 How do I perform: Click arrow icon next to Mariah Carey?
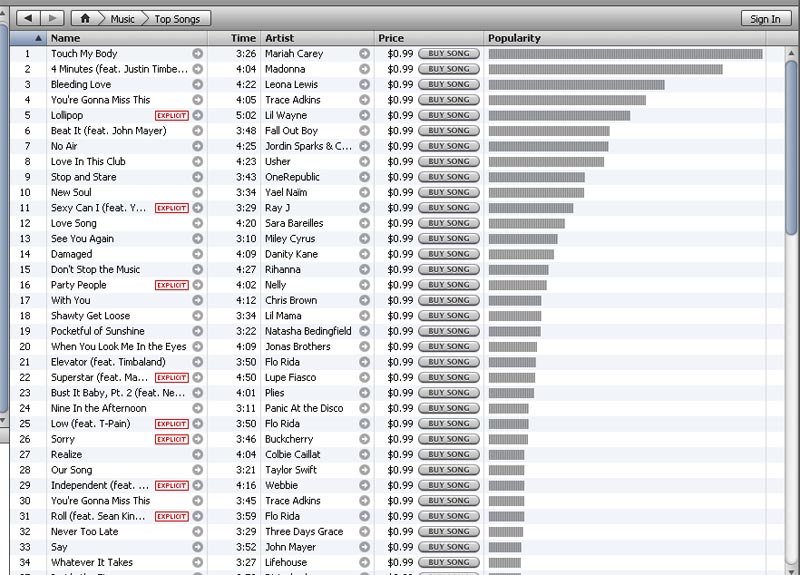coord(364,54)
